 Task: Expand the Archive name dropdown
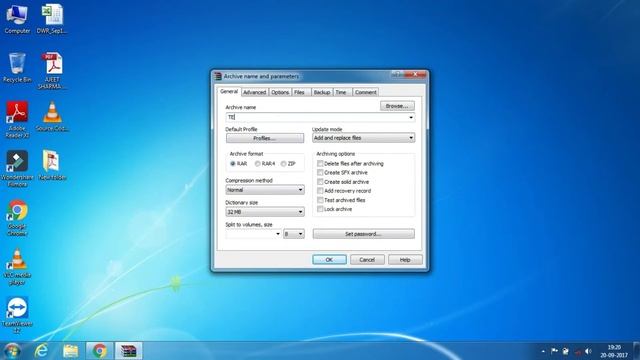[x=411, y=118]
